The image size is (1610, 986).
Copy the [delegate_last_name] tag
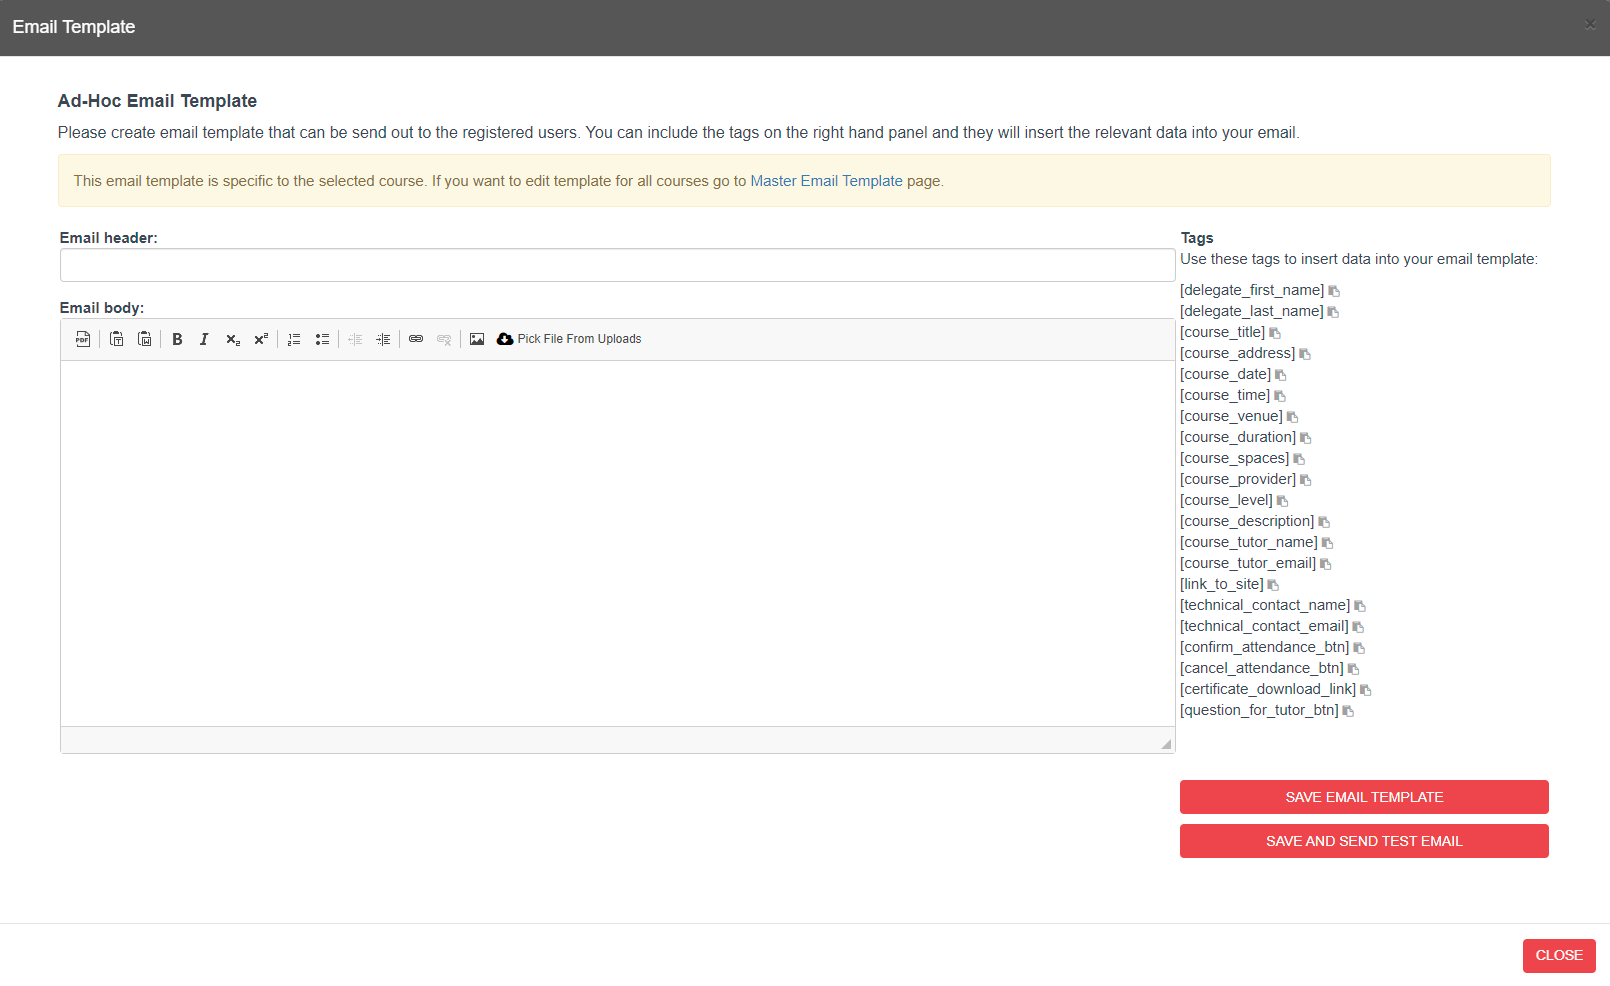click(1333, 312)
